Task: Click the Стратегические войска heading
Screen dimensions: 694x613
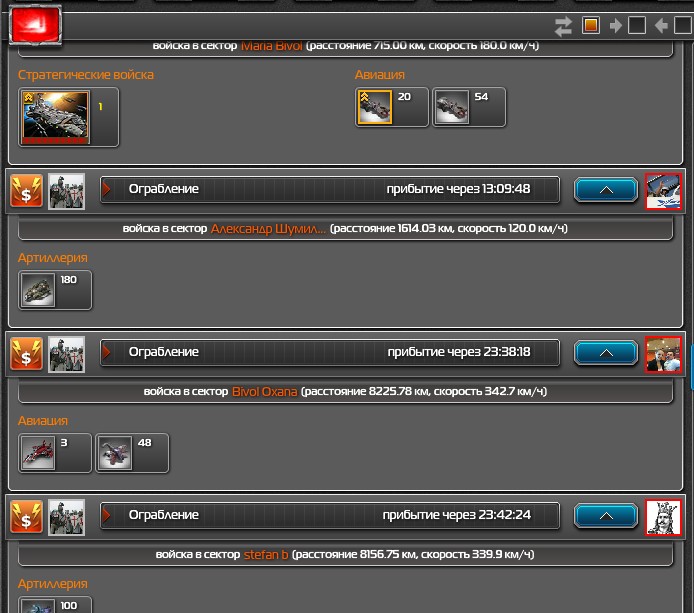Action: (x=86, y=75)
